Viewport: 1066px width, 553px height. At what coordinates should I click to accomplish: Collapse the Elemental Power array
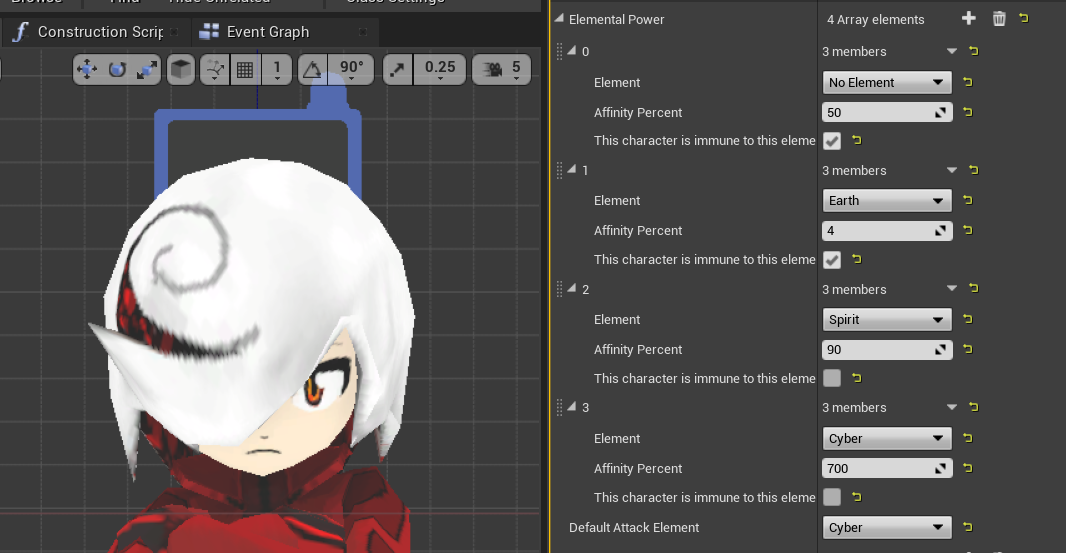pos(559,18)
